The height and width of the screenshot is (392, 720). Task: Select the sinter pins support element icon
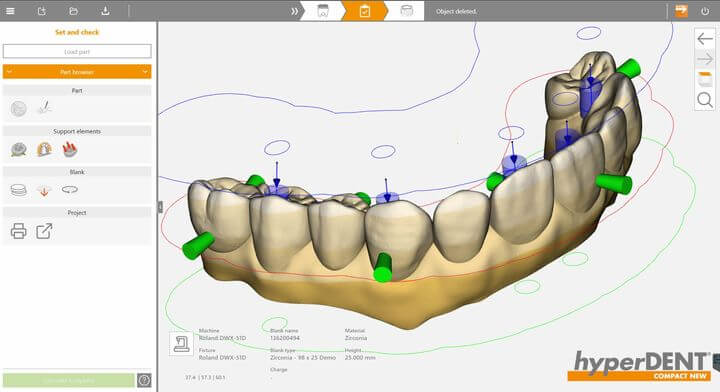(x=70, y=150)
